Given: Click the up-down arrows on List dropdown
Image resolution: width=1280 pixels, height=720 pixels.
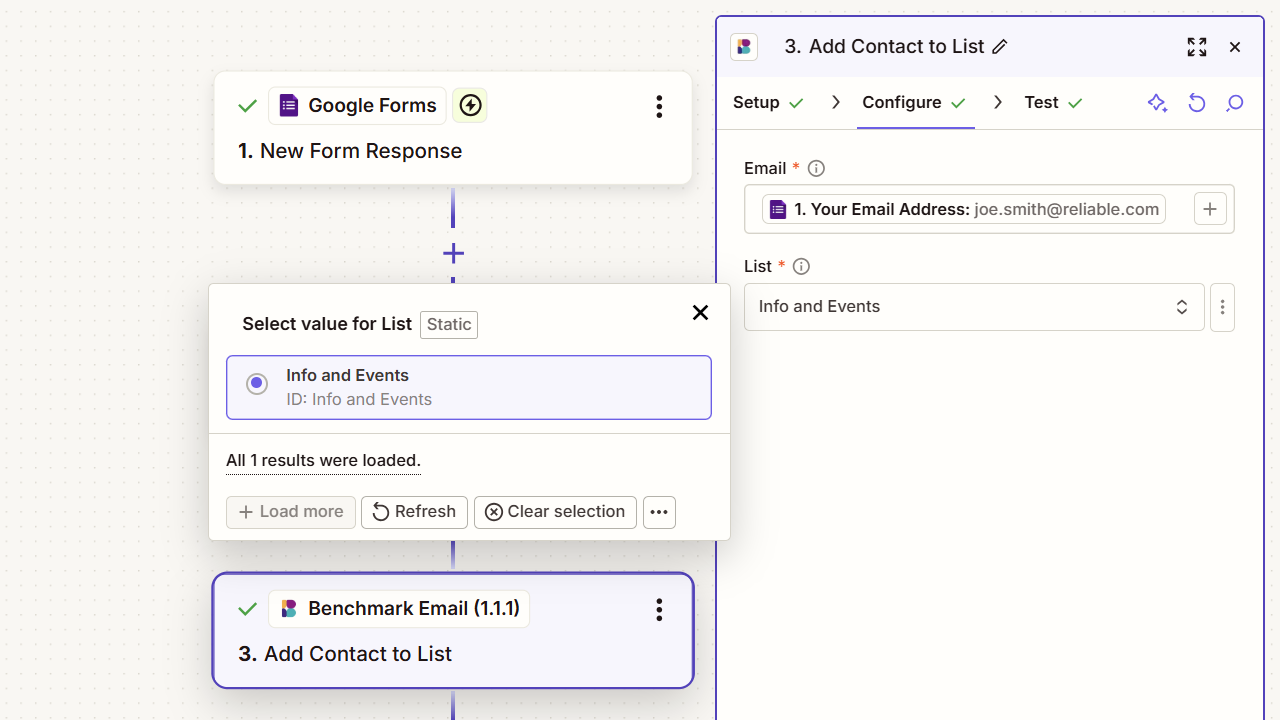Looking at the screenshot, I should pos(1182,307).
